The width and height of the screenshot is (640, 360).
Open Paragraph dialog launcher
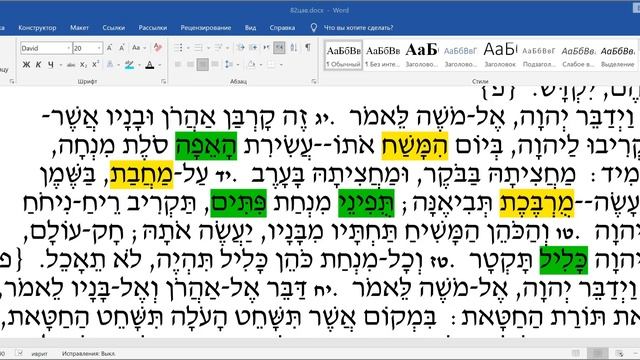tap(314, 82)
